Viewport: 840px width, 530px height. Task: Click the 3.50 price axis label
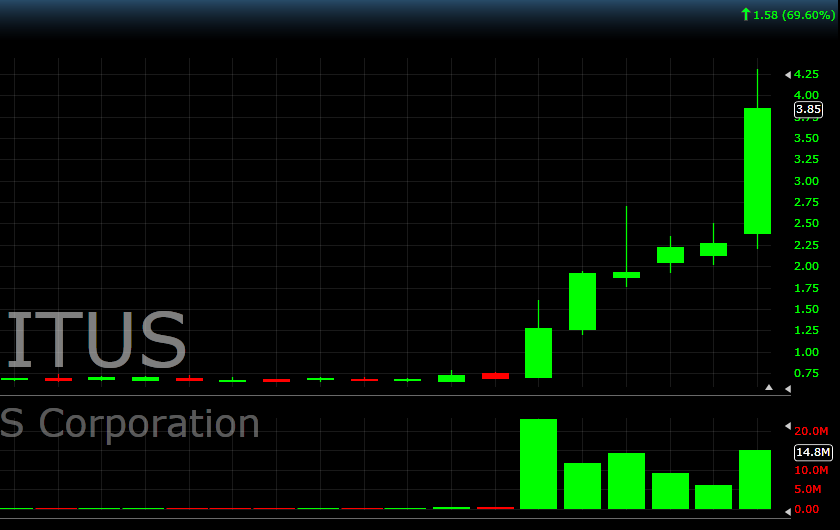pyautogui.click(x=806, y=138)
